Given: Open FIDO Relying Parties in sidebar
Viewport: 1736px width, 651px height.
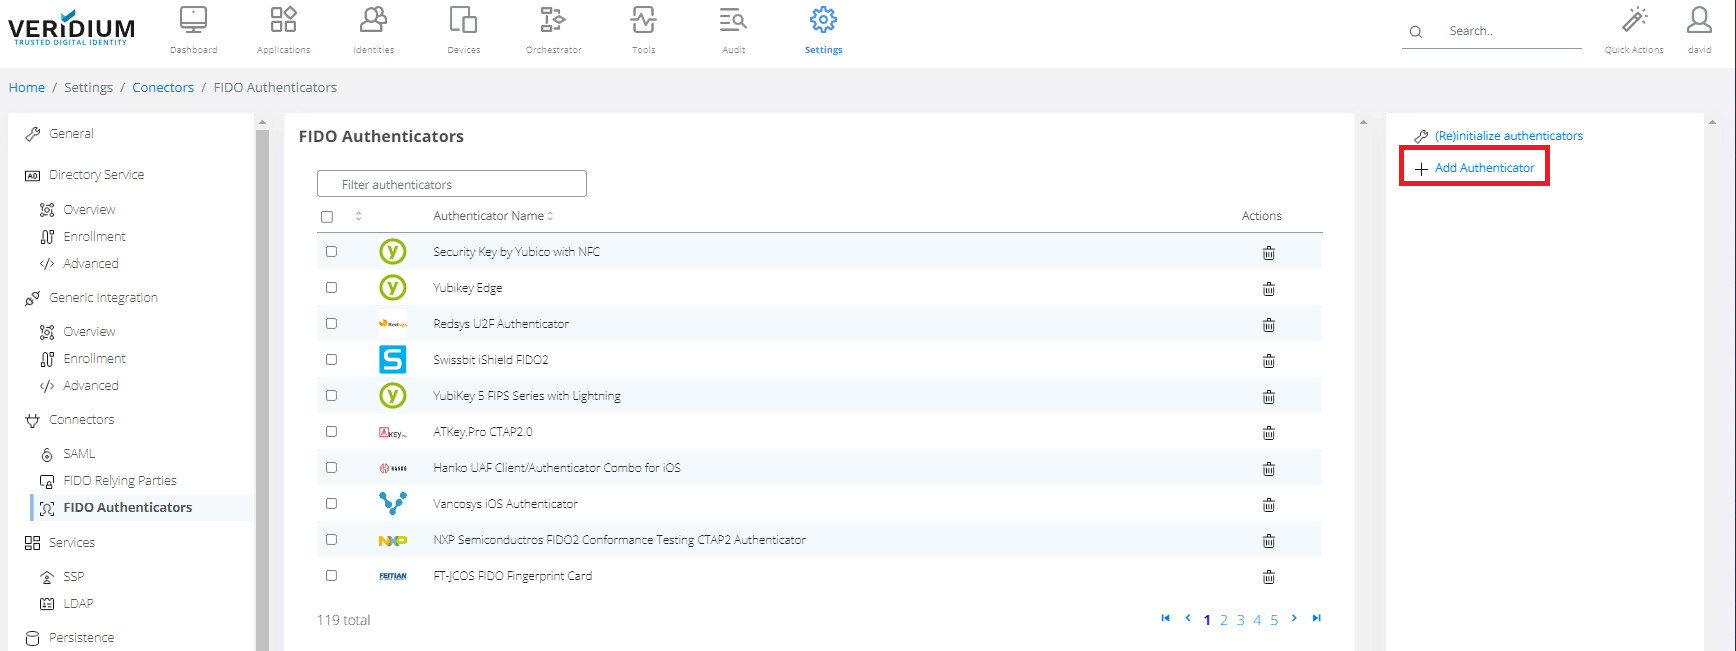Looking at the screenshot, I should click(119, 481).
